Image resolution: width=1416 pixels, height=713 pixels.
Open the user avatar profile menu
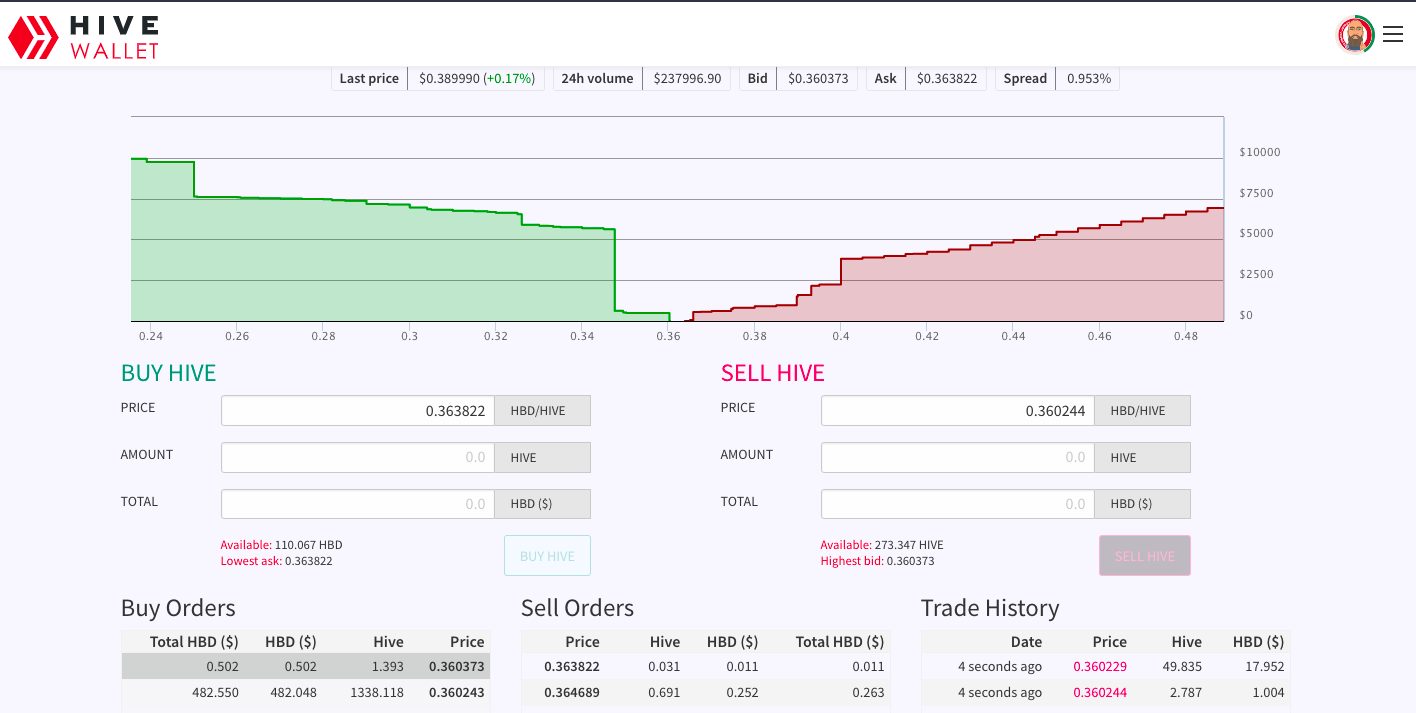[1355, 35]
